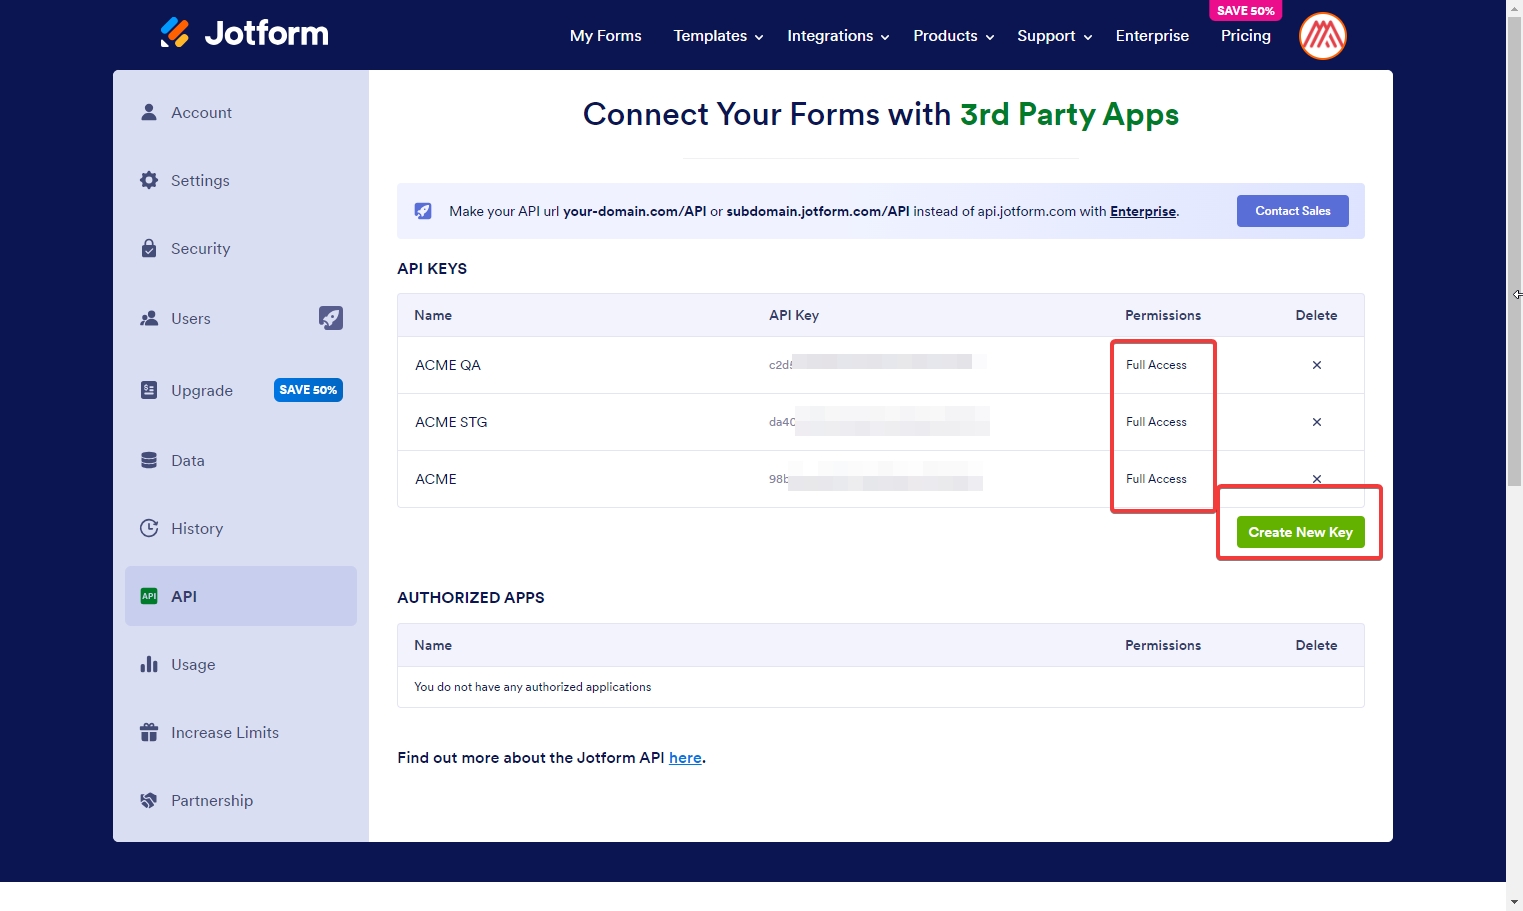Delete the ACME STG API key
Image resolution: width=1523 pixels, height=911 pixels.
tap(1316, 422)
